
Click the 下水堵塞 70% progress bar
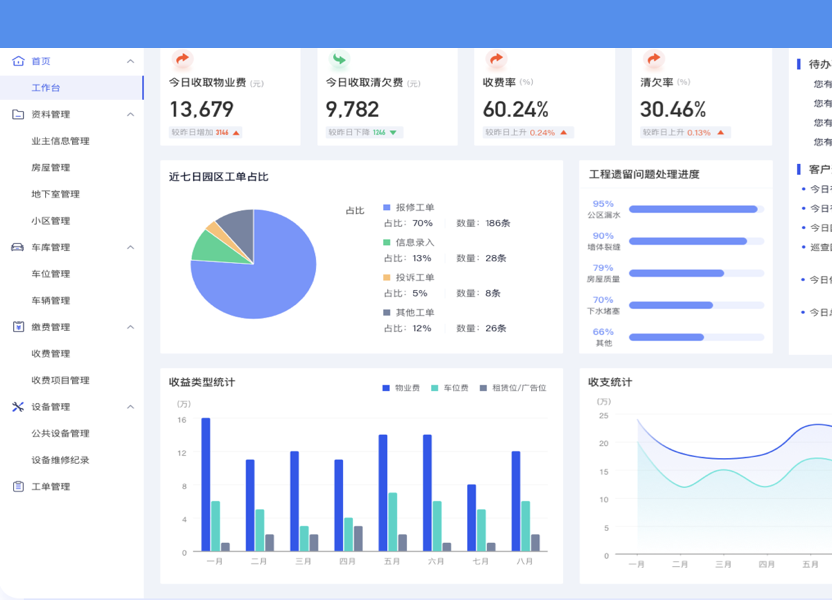[x=696, y=305]
